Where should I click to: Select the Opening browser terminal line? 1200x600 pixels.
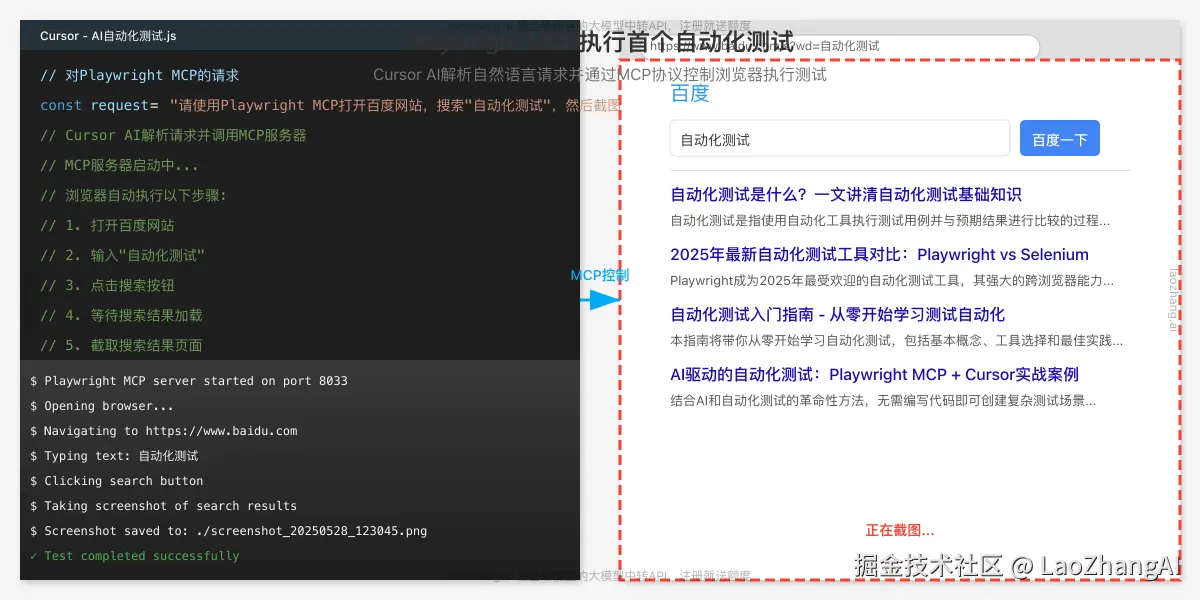(100, 406)
